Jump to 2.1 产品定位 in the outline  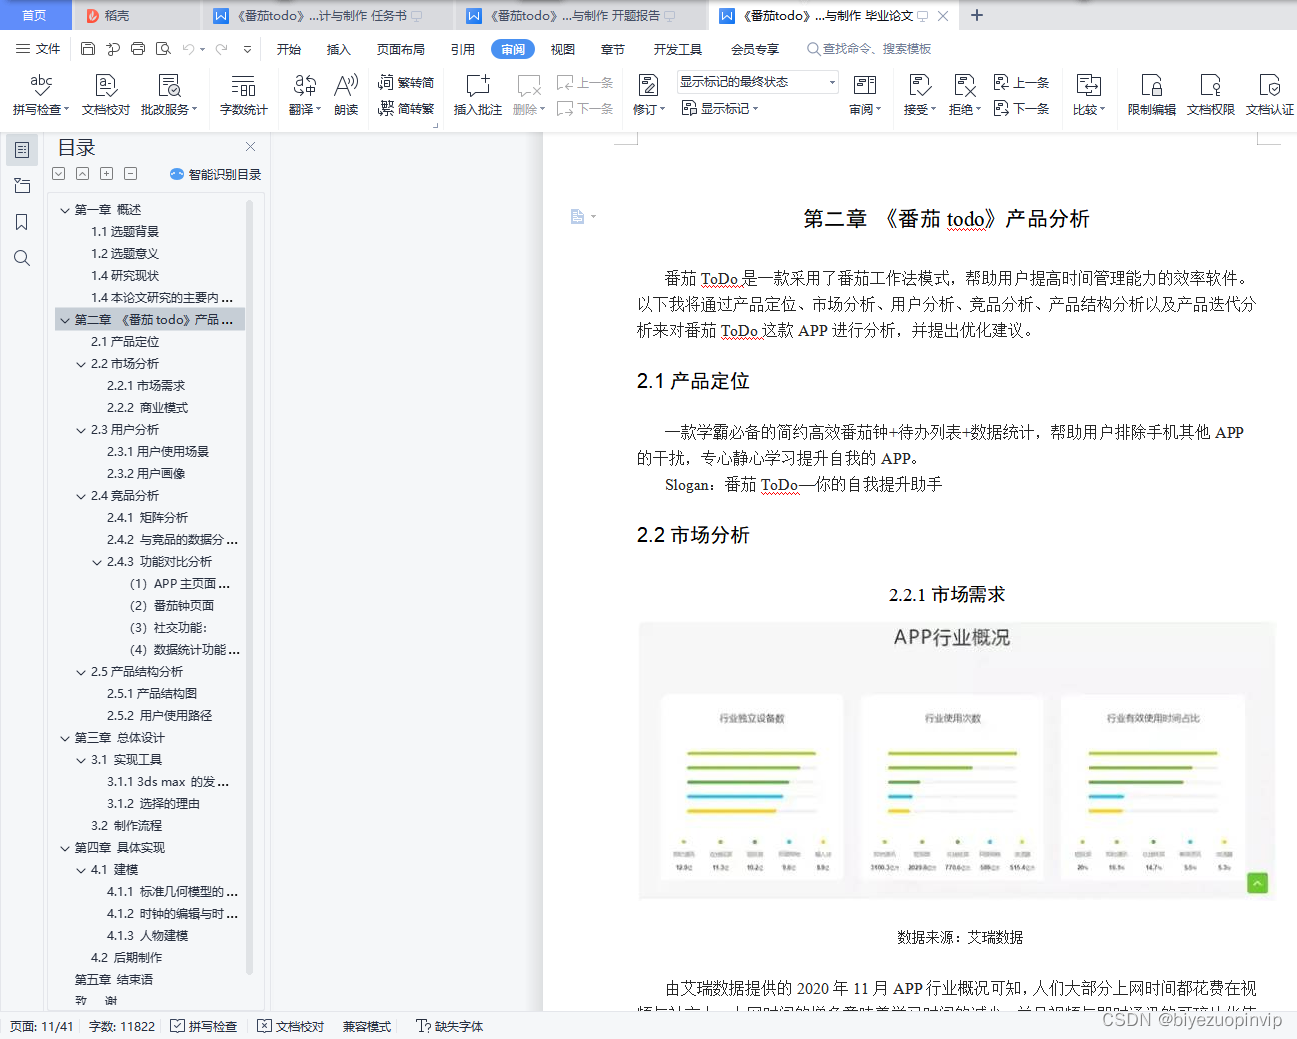click(x=125, y=342)
